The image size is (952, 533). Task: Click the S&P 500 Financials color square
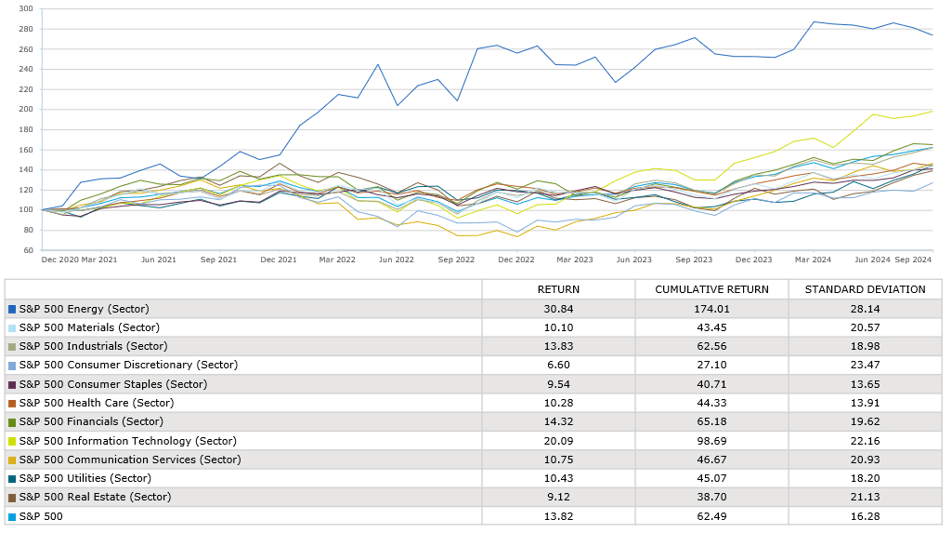tap(12, 422)
